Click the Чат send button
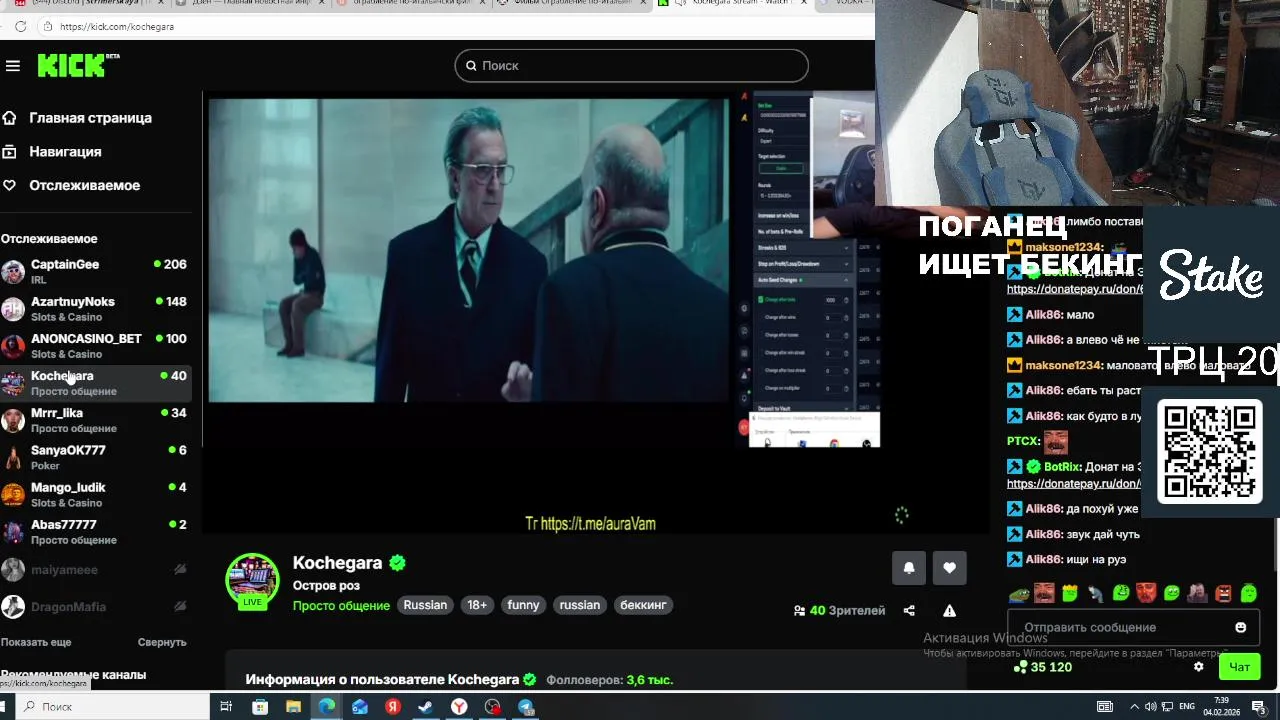Viewport: 1280px width, 720px height. [x=1239, y=667]
